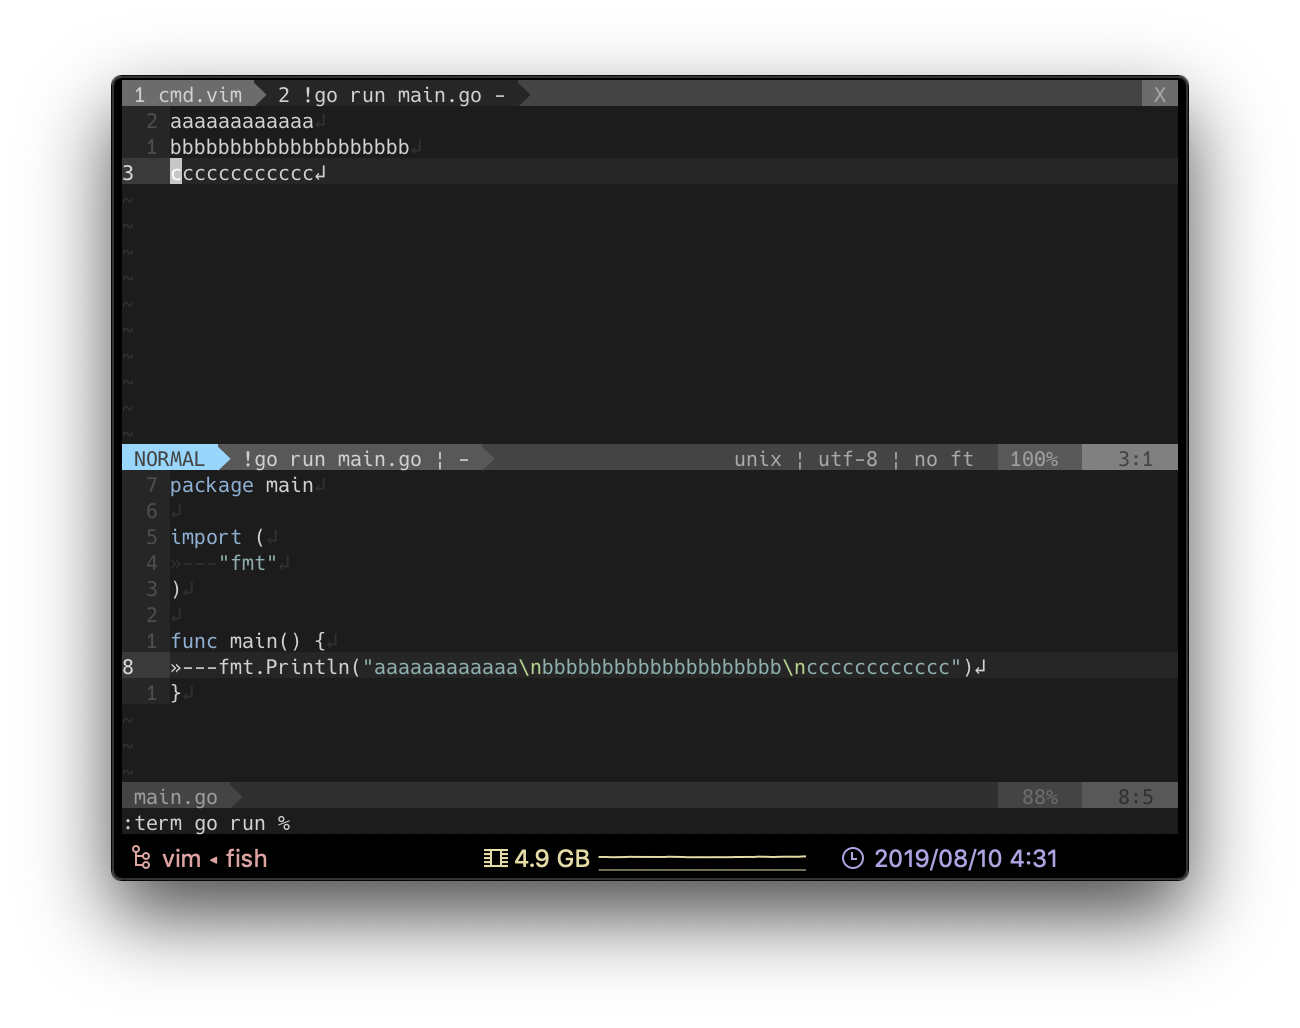
Task: Click the '88%' scroll percentage indicator
Action: pyautogui.click(x=1039, y=796)
